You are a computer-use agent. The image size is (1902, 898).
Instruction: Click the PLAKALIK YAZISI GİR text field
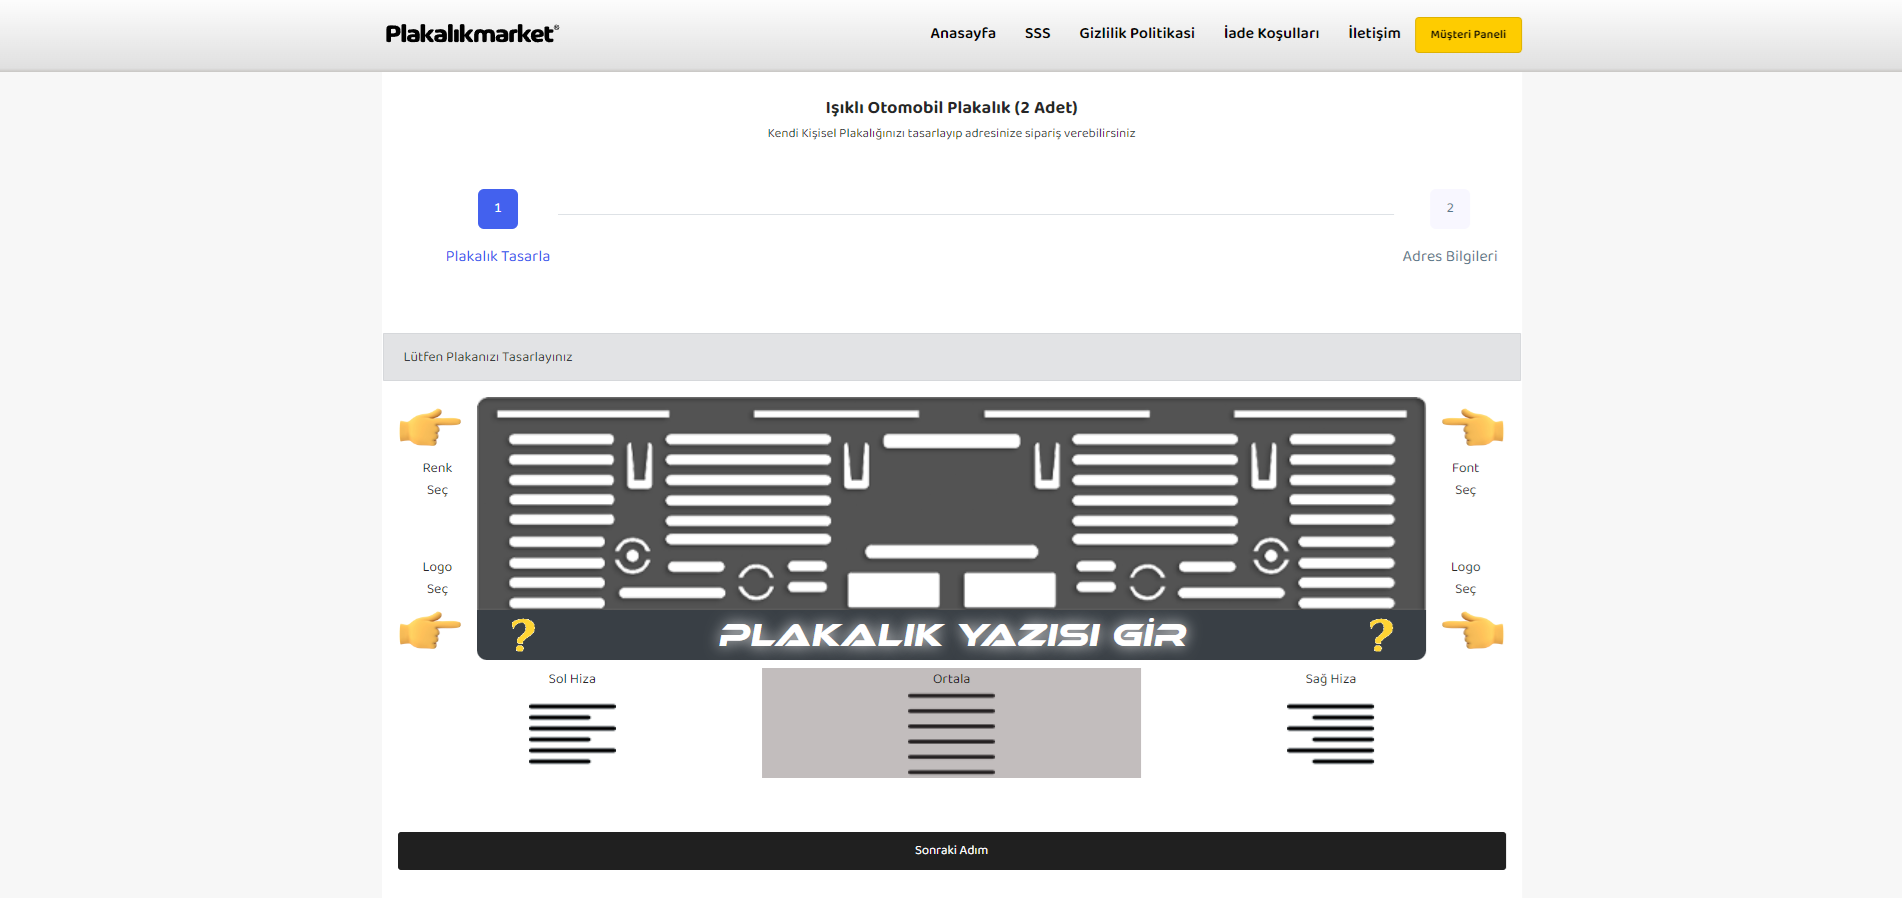click(951, 635)
